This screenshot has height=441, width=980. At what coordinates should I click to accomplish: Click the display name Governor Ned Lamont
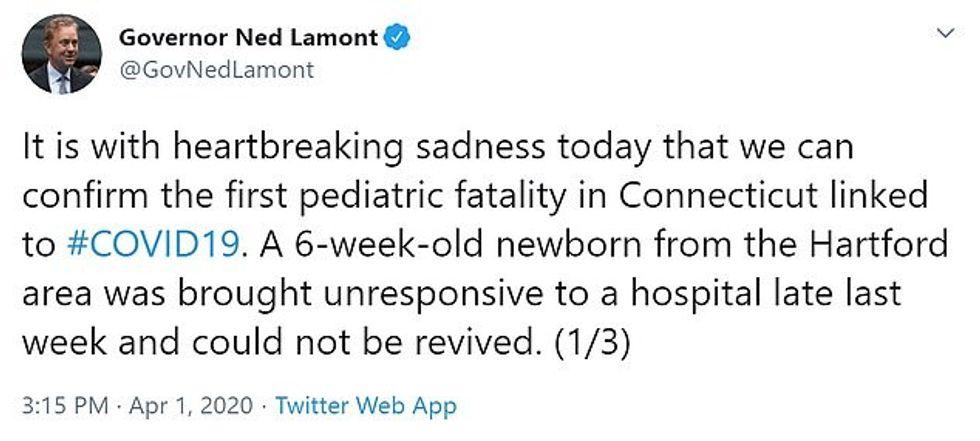click(249, 39)
